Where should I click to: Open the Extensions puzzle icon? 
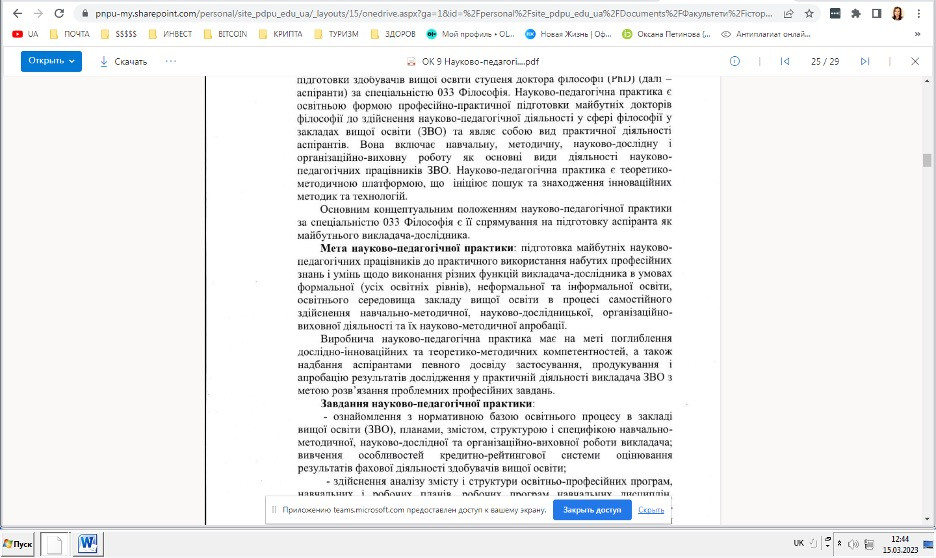pos(856,13)
